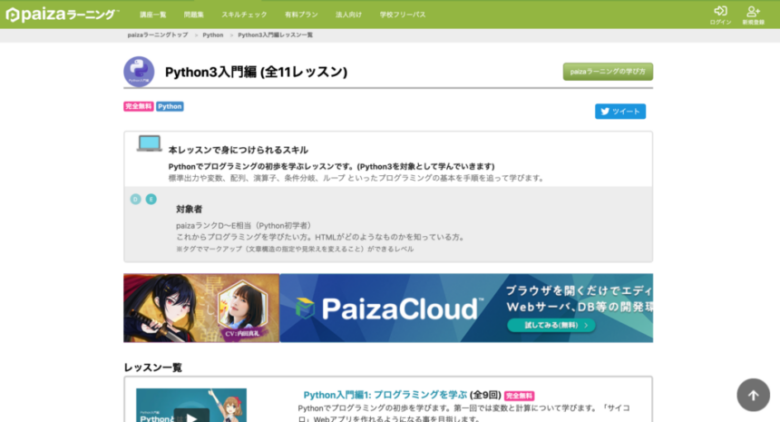
Task: Click the 対象者 heading
Action: pyautogui.click(x=189, y=209)
